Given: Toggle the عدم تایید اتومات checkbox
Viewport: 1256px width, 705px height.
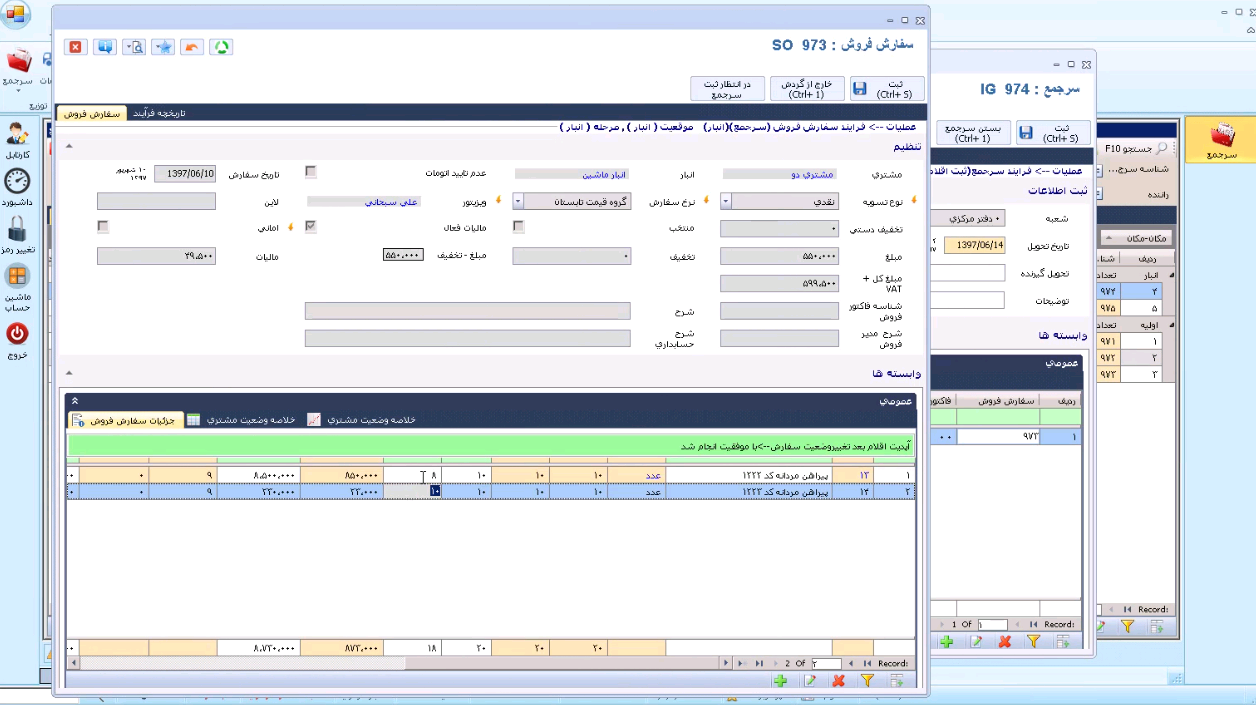Looking at the screenshot, I should coord(311,172).
